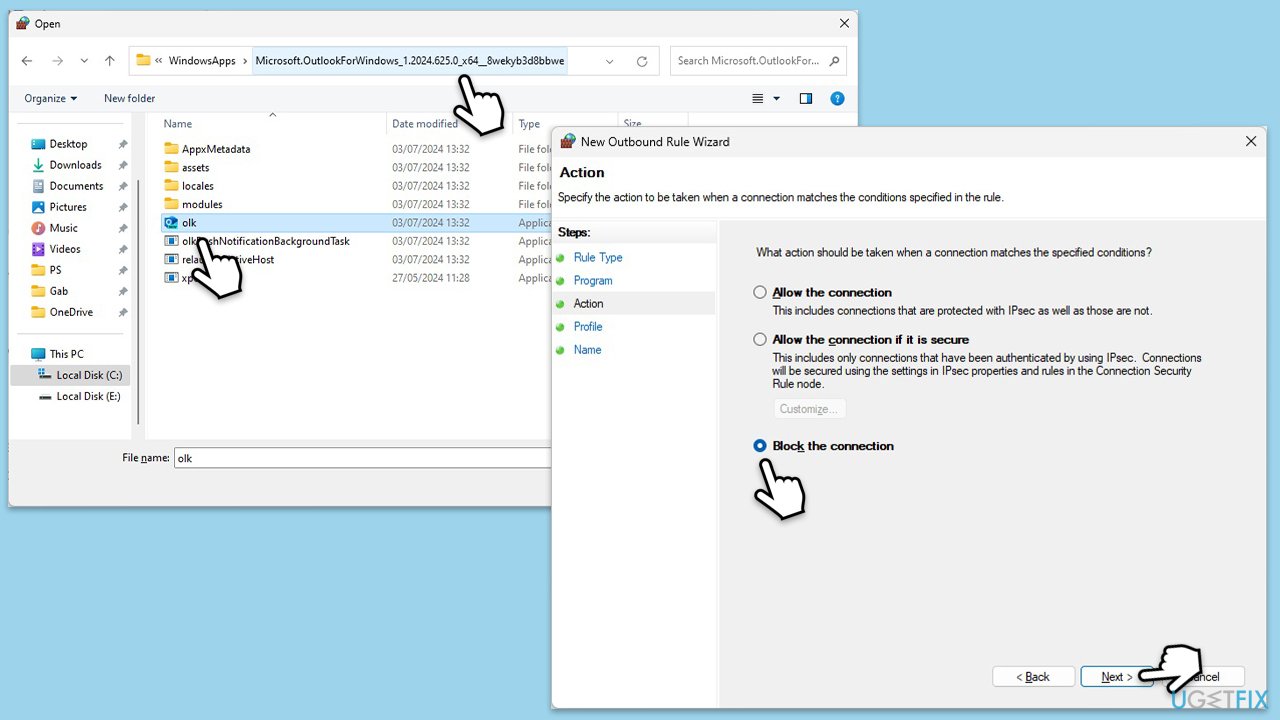Go up one folder level
Screen dimensions: 1280x720
click(x=110, y=61)
